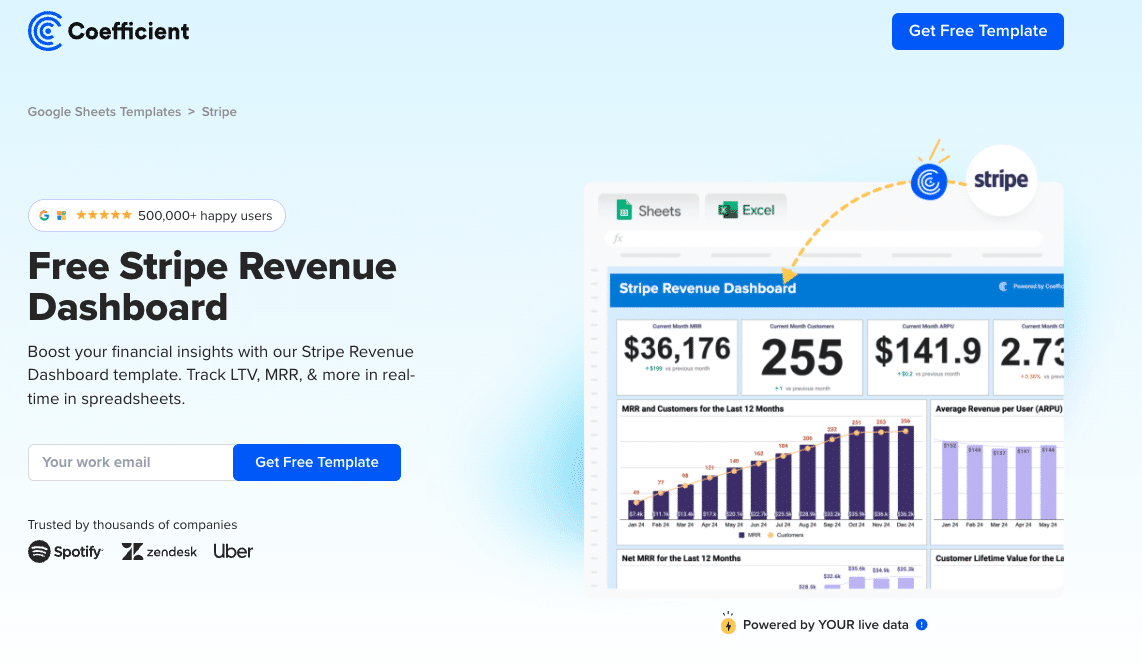Screen dimensions: 1142x665
Task: Click the 500,000+ happy users text
Action: click(x=205, y=216)
